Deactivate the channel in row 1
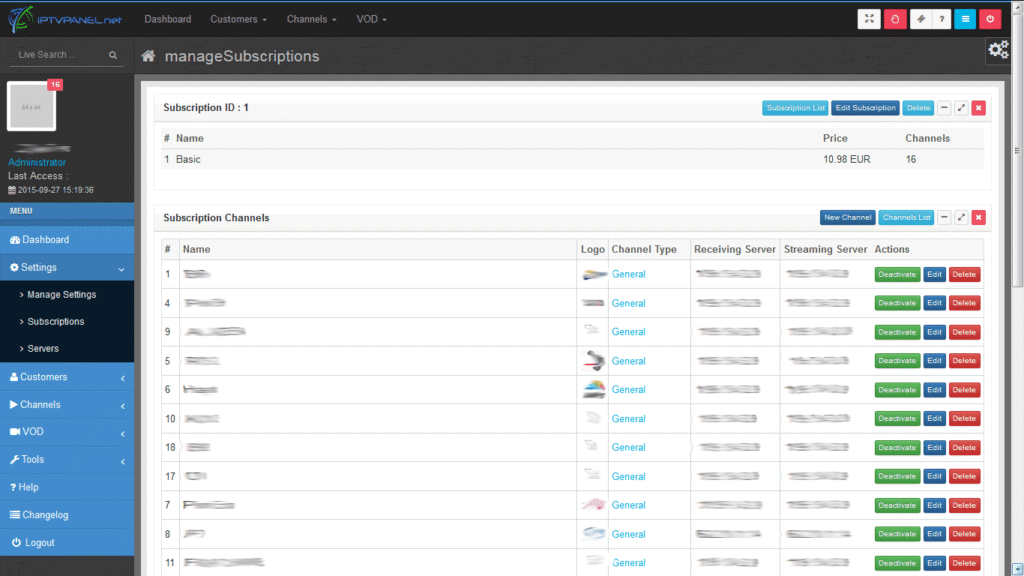 pyautogui.click(x=897, y=274)
